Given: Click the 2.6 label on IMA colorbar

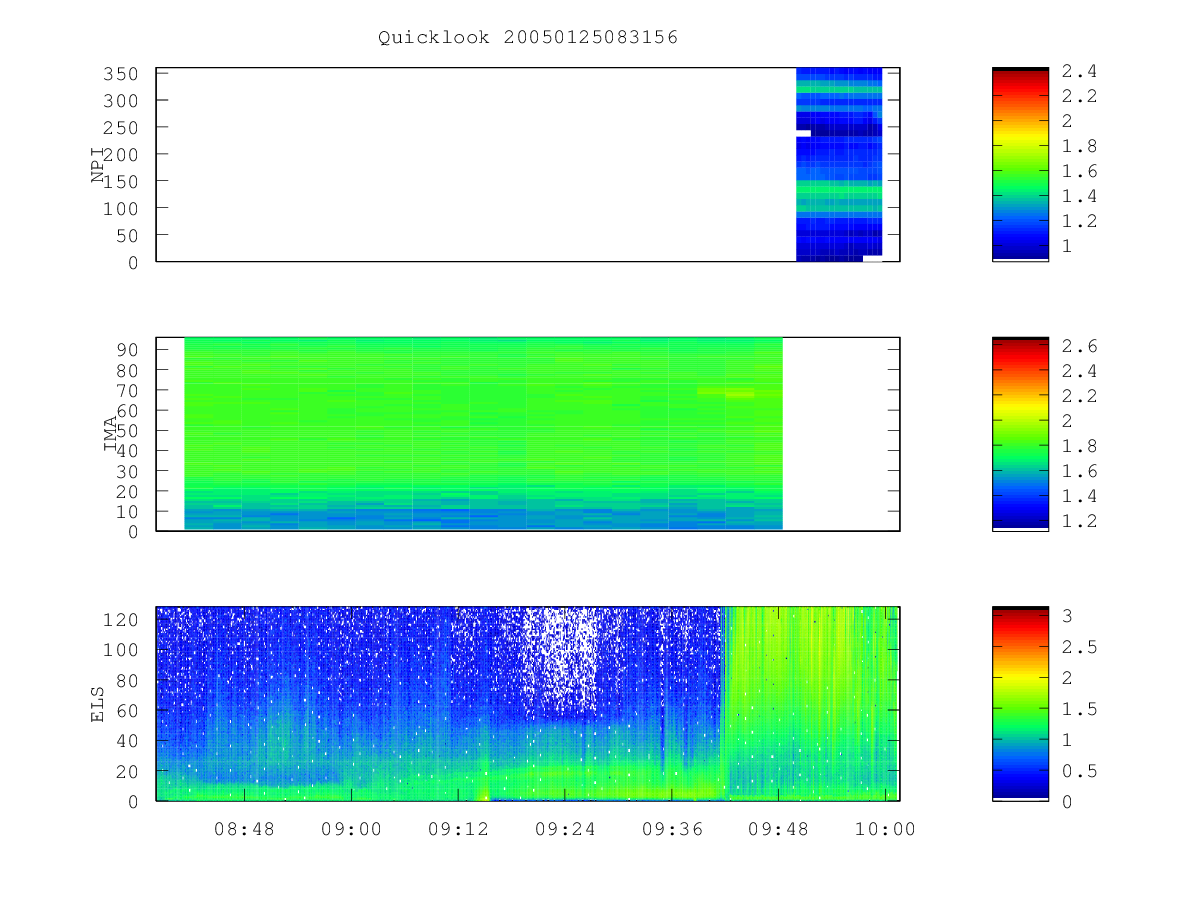Looking at the screenshot, I should 1079,346.
